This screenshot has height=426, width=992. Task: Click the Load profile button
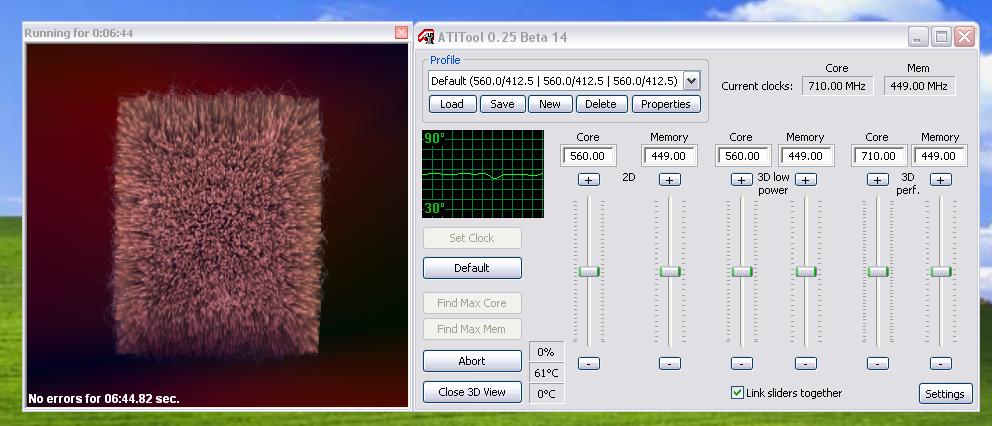[x=452, y=104]
